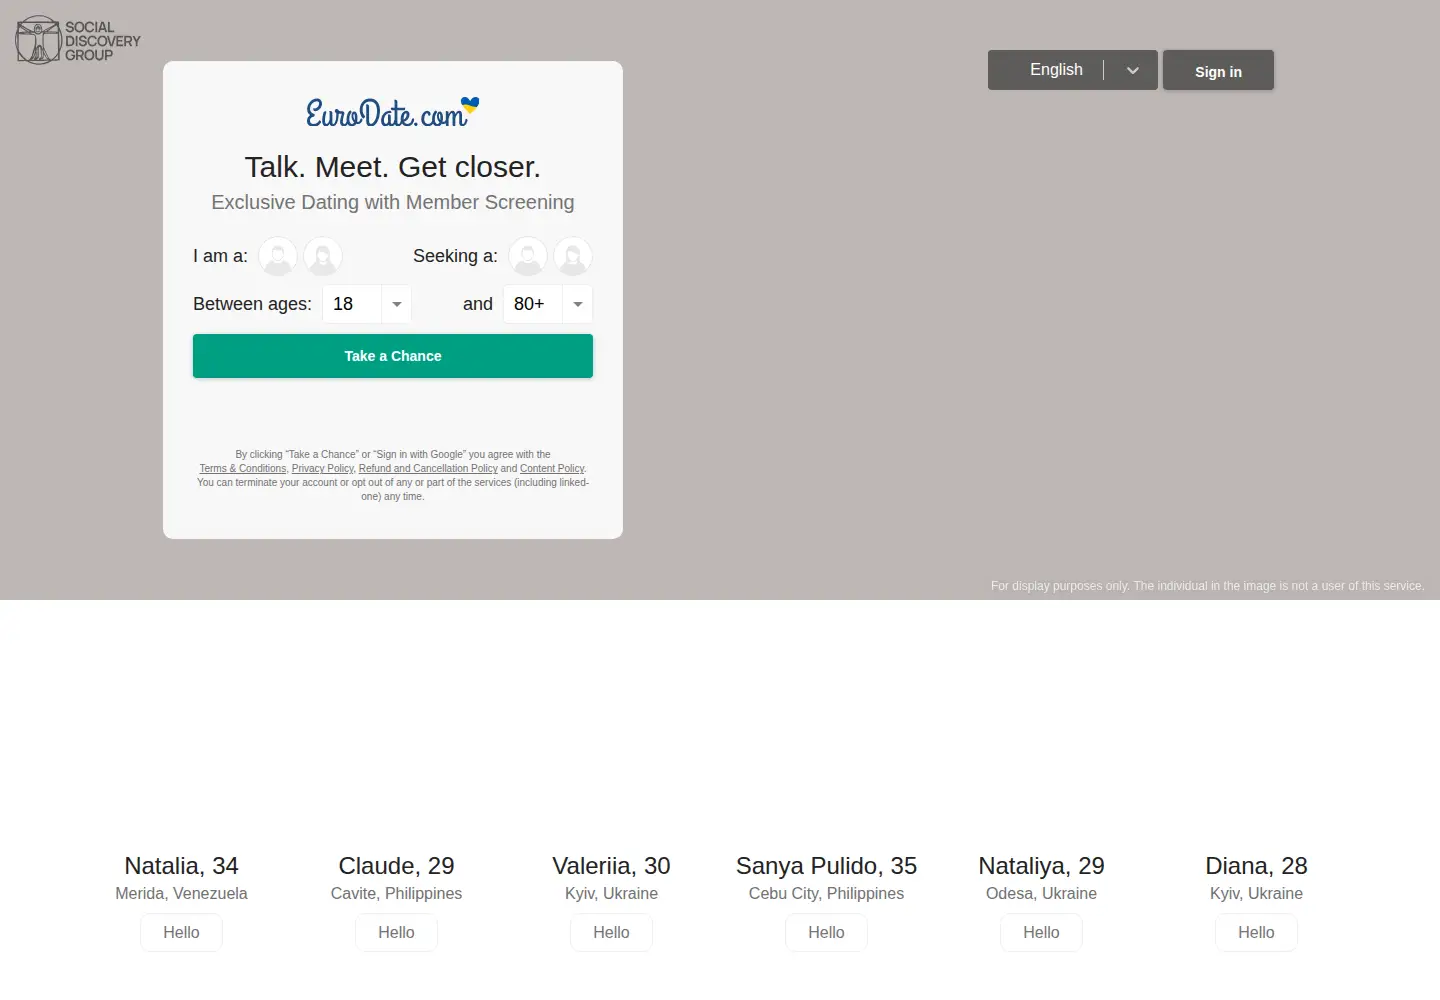Image resolution: width=1440 pixels, height=1000 pixels.
Task: Open the Privacy Policy link
Action: coord(322,468)
